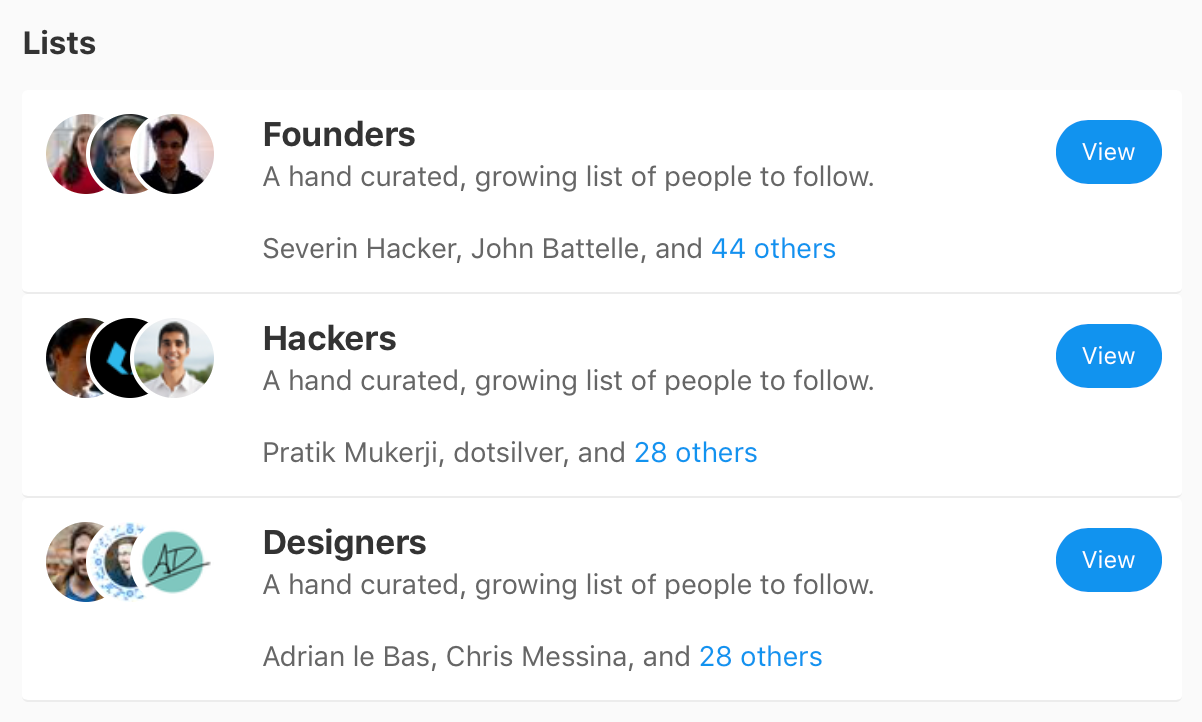The height and width of the screenshot is (722, 1202).
Task: Click the Designers list title
Action: coord(344,542)
